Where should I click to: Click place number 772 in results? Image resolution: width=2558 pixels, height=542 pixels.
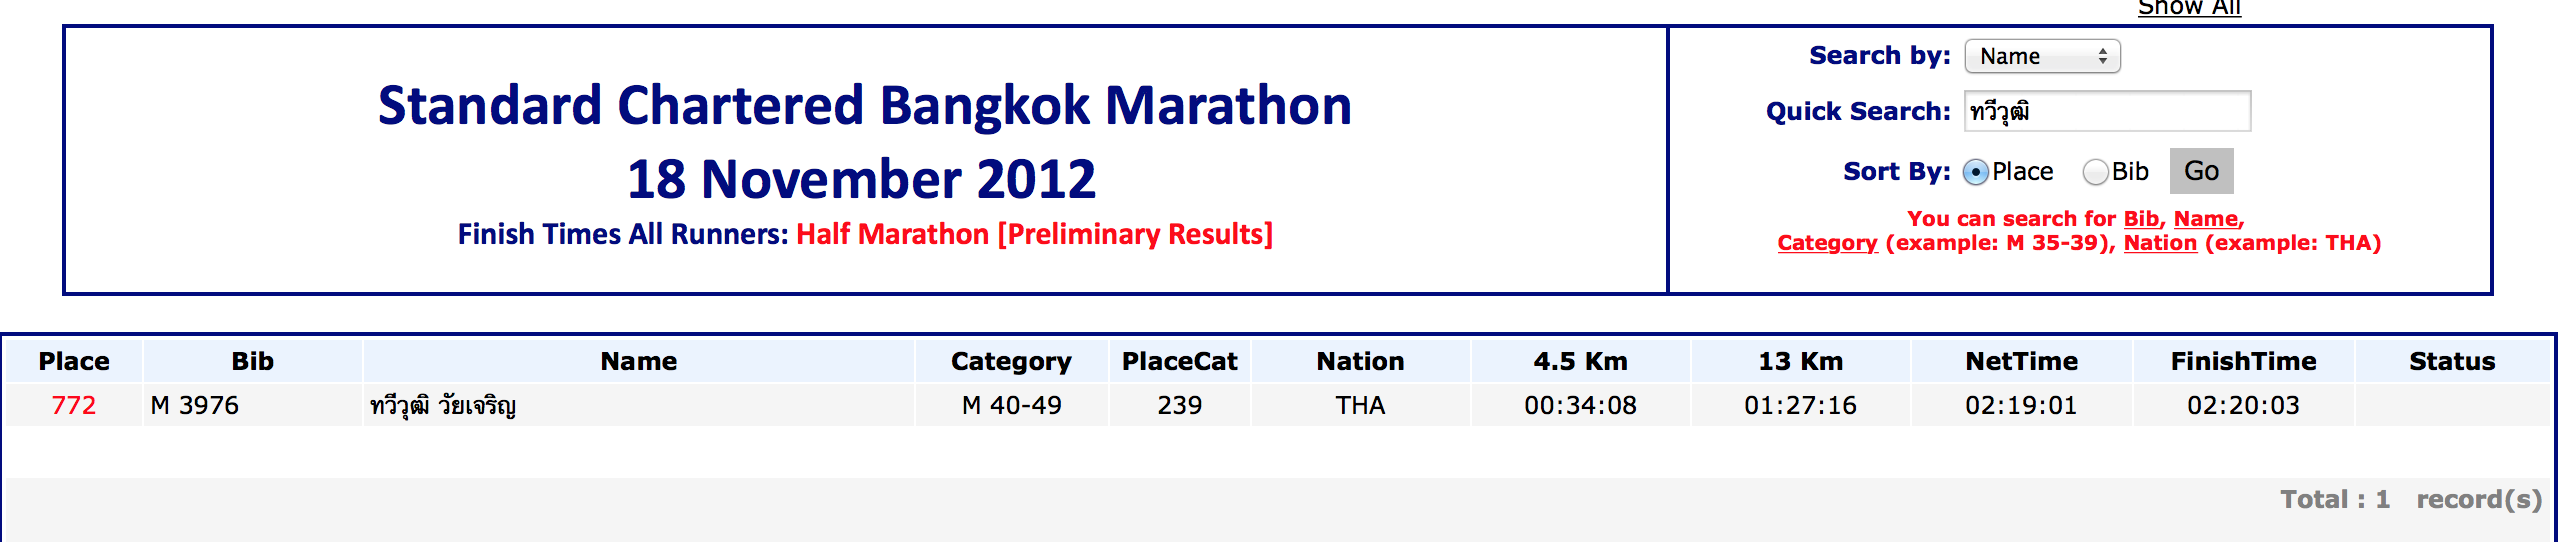pos(74,405)
